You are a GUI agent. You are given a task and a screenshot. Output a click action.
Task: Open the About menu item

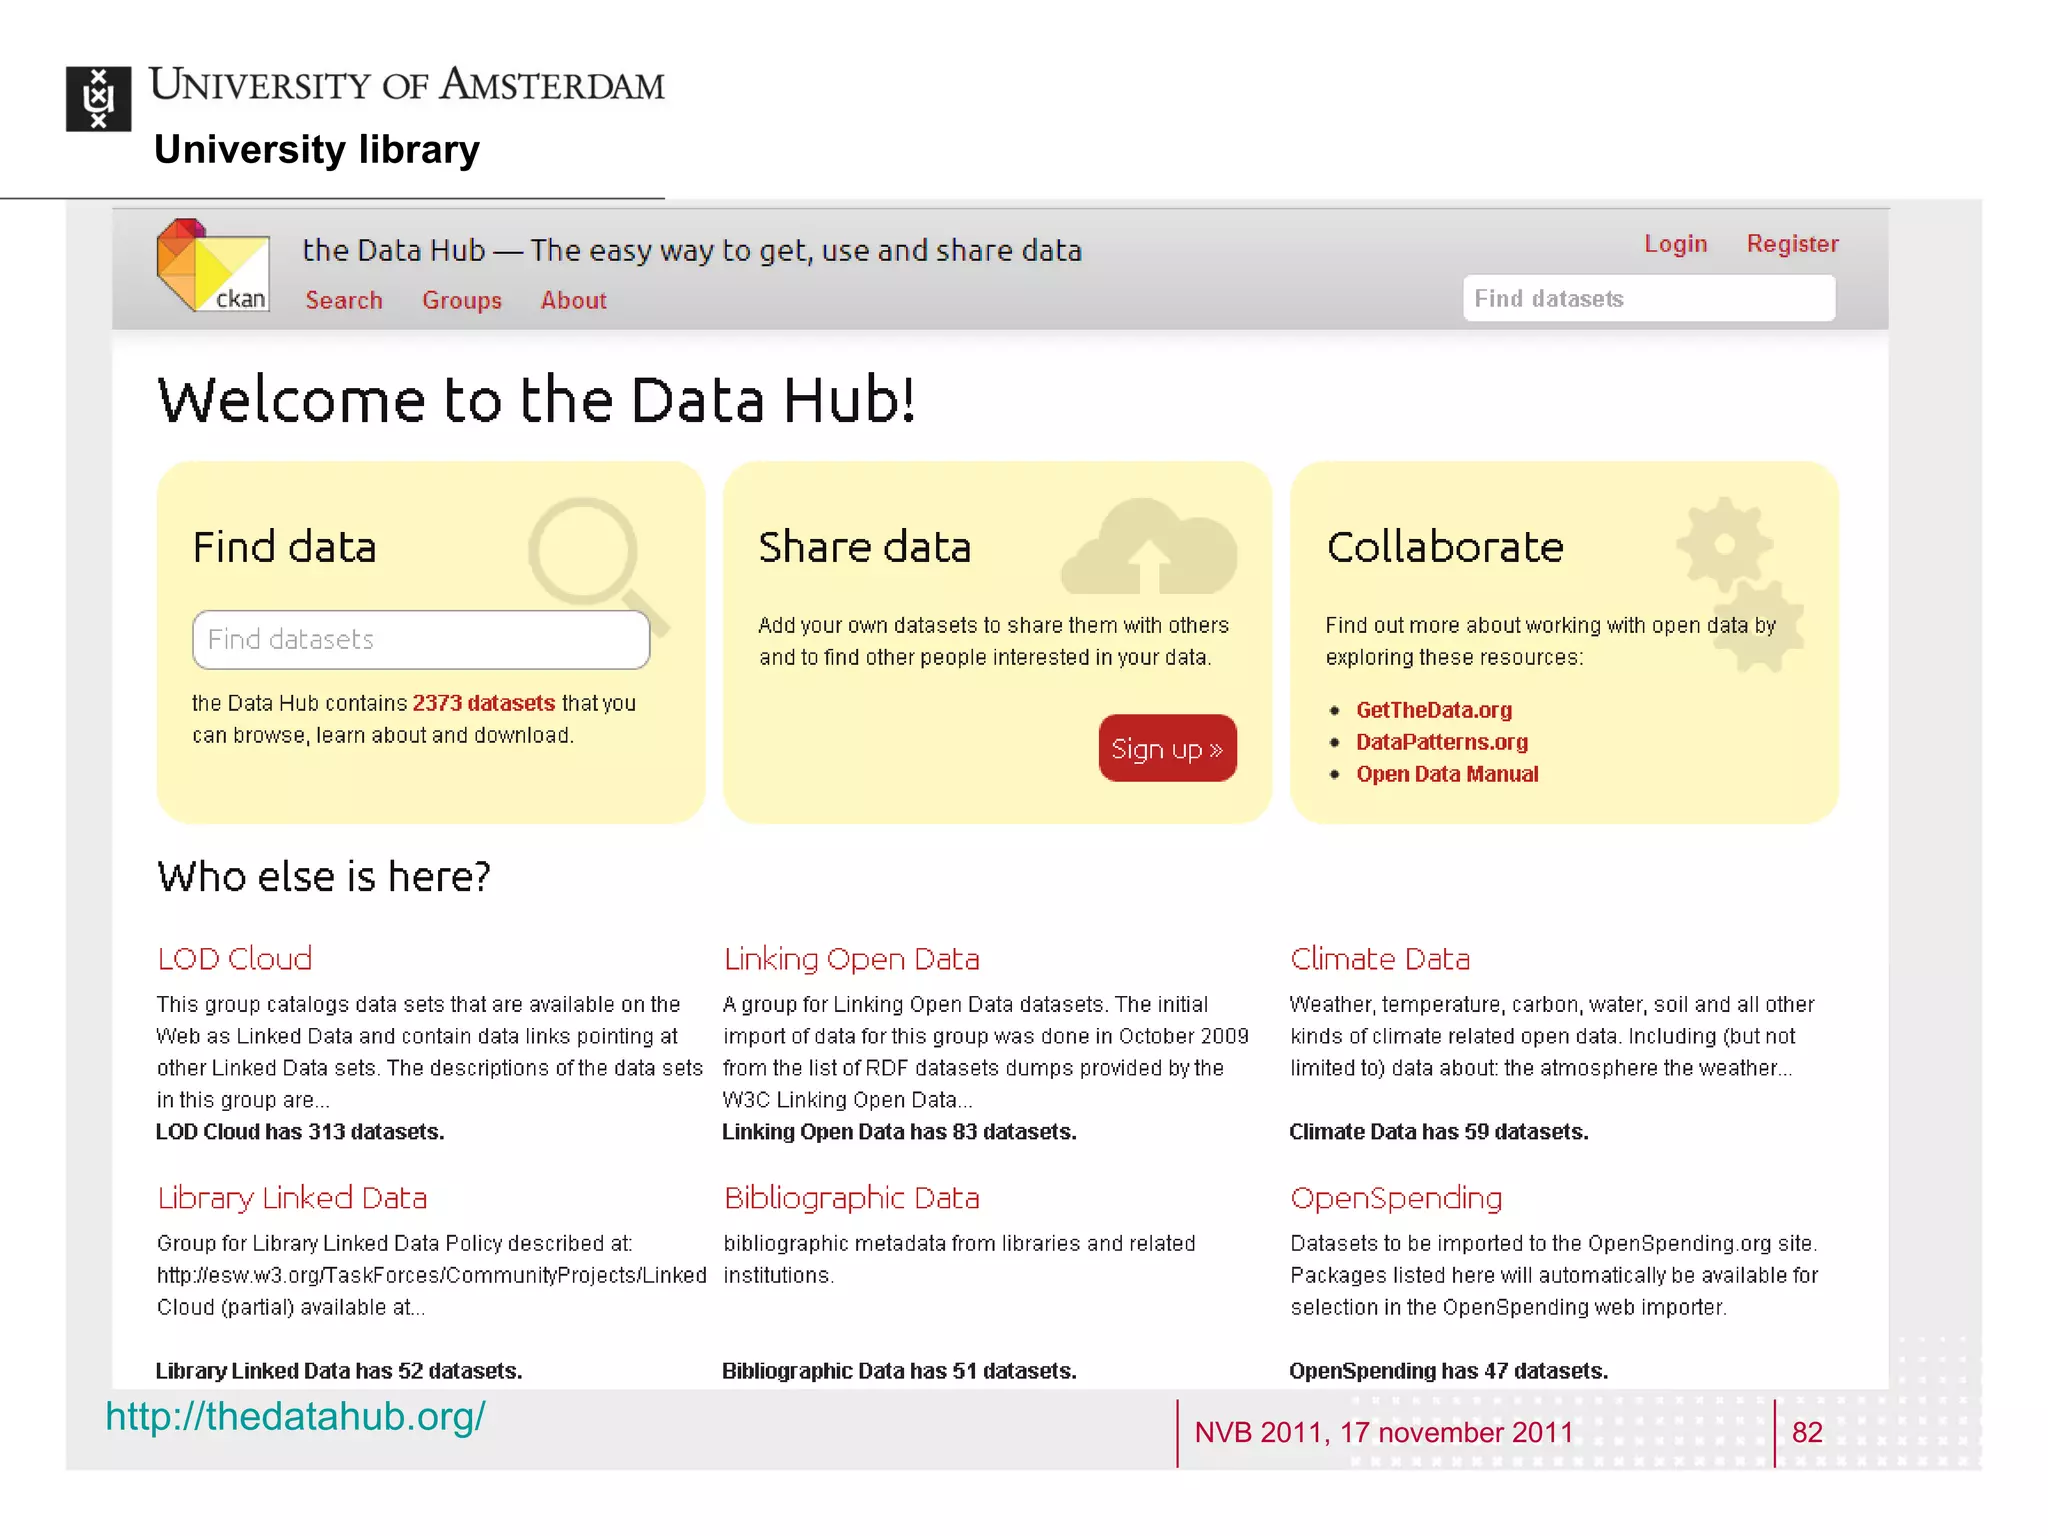tap(574, 300)
